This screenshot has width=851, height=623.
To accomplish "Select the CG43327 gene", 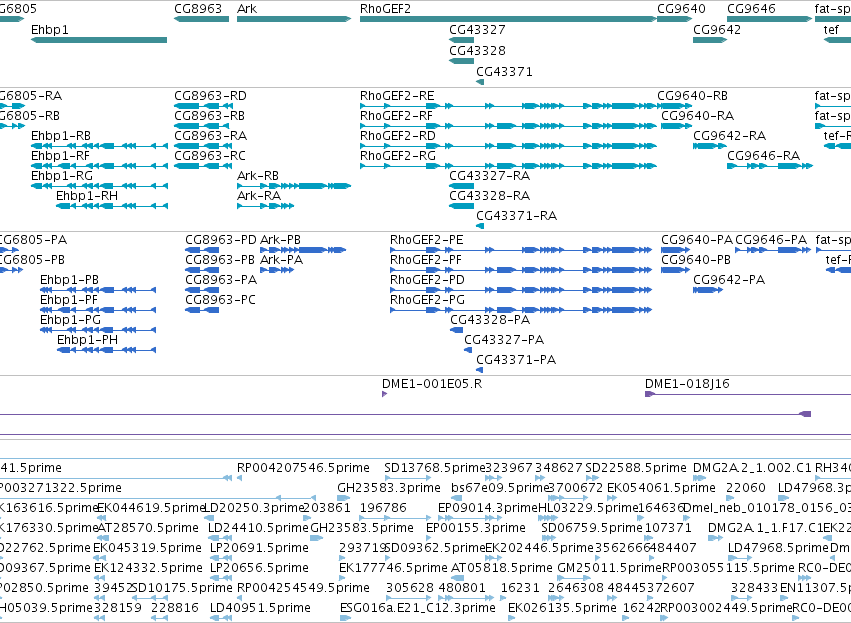I will point(461,40).
